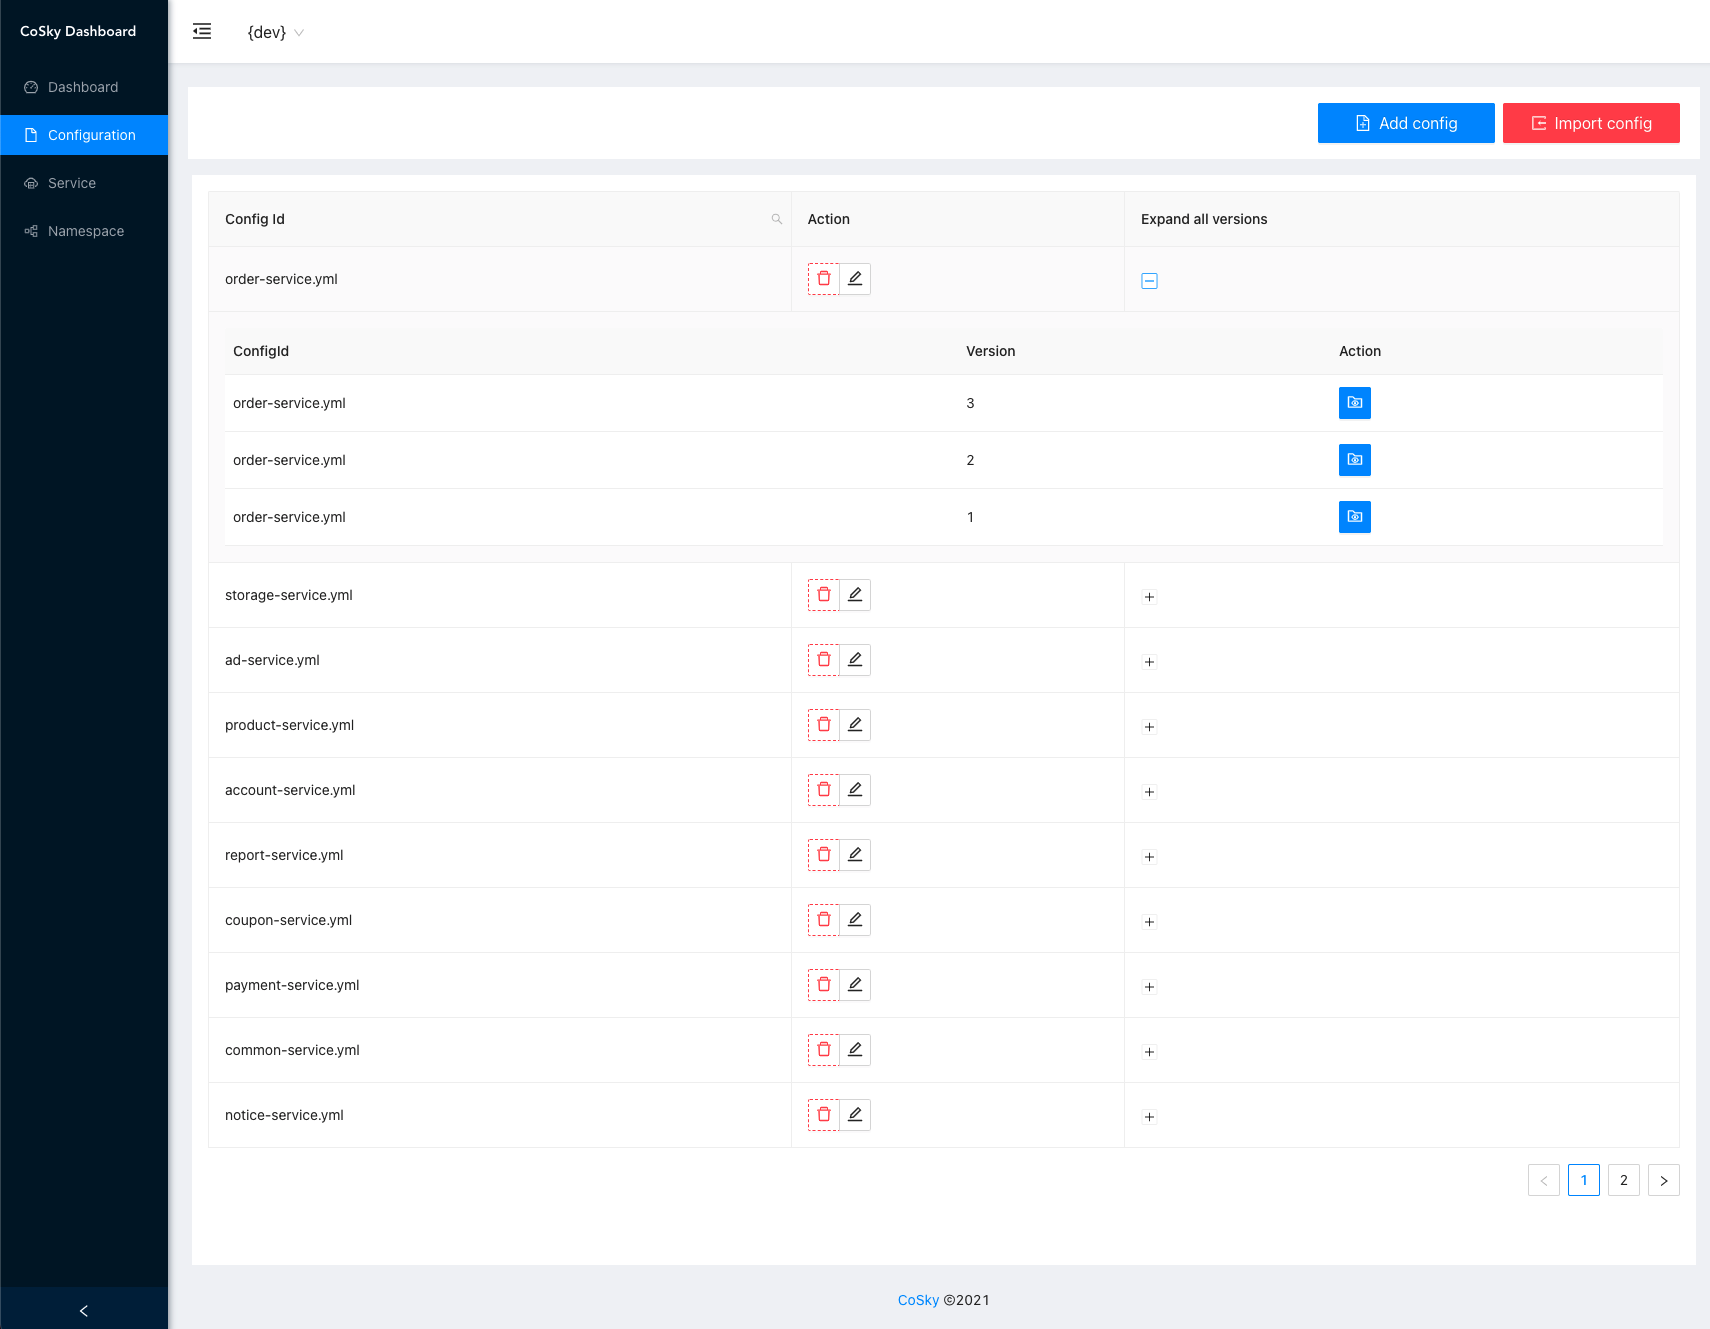Go to pagination page 2
This screenshot has width=1710, height=1329.
[x=1624, y=1180]
